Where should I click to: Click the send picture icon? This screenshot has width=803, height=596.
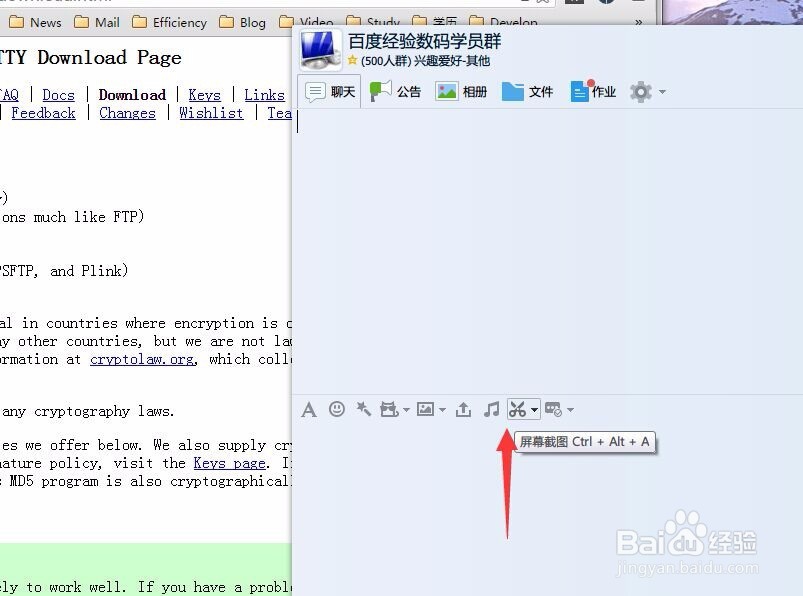(426, 409)
